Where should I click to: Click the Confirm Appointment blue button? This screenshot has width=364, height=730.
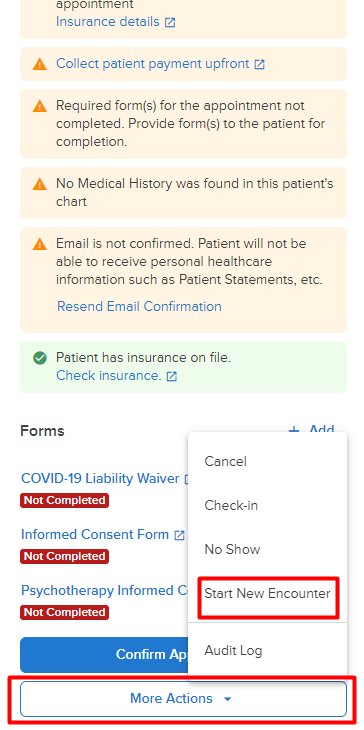(104, 655)
